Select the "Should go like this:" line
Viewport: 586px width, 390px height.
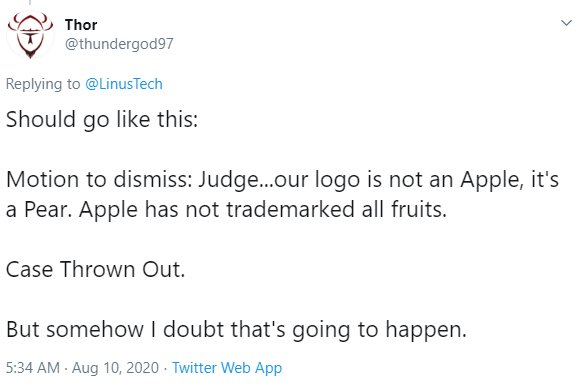102,120
